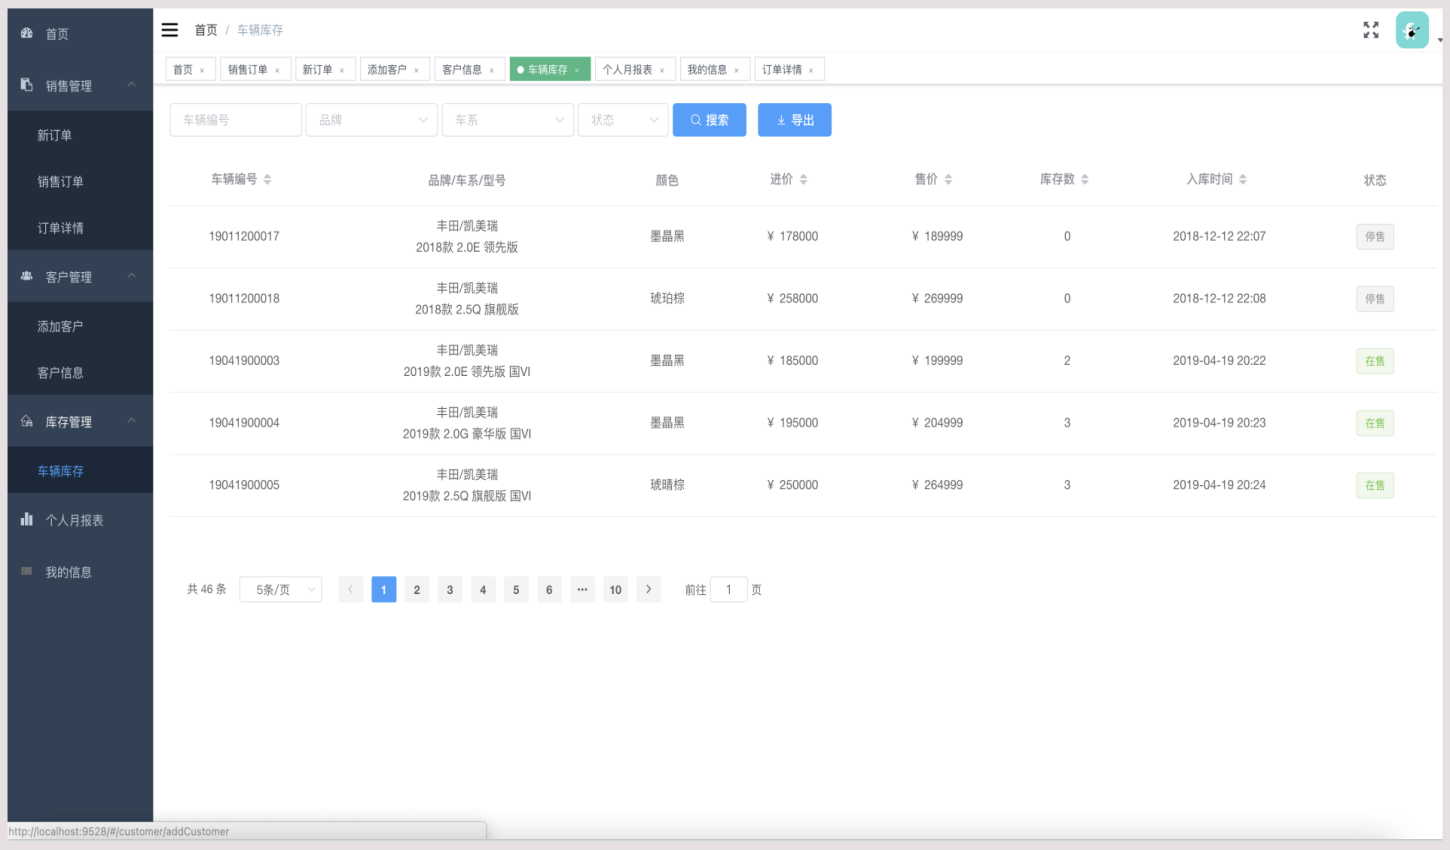
Task: Close the 客户信息 tab
Action: (491, 70)
